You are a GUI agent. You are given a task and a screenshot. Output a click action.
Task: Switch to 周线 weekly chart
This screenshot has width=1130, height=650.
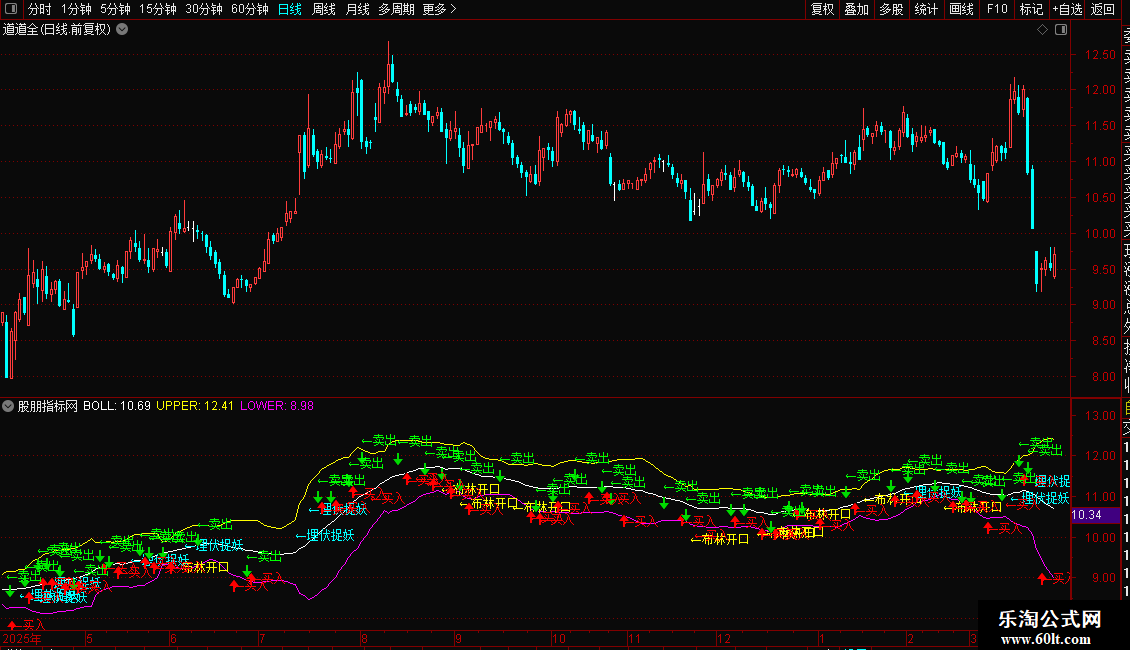coord(324,9)
